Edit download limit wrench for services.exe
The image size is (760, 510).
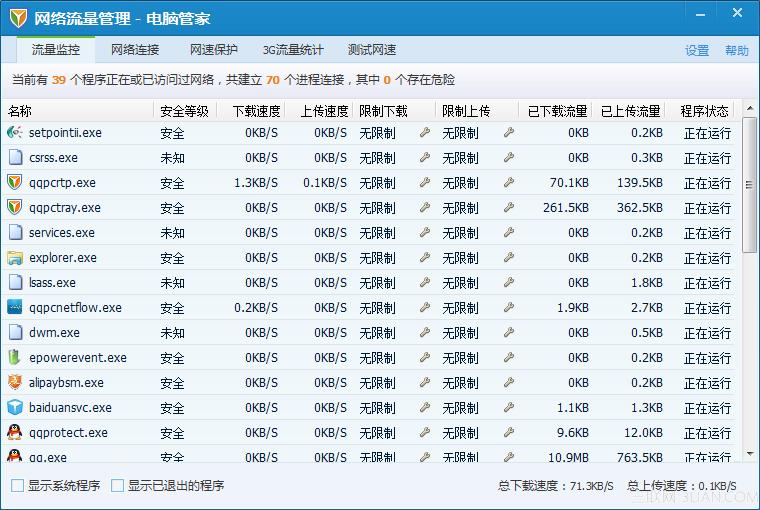(425, 232)
